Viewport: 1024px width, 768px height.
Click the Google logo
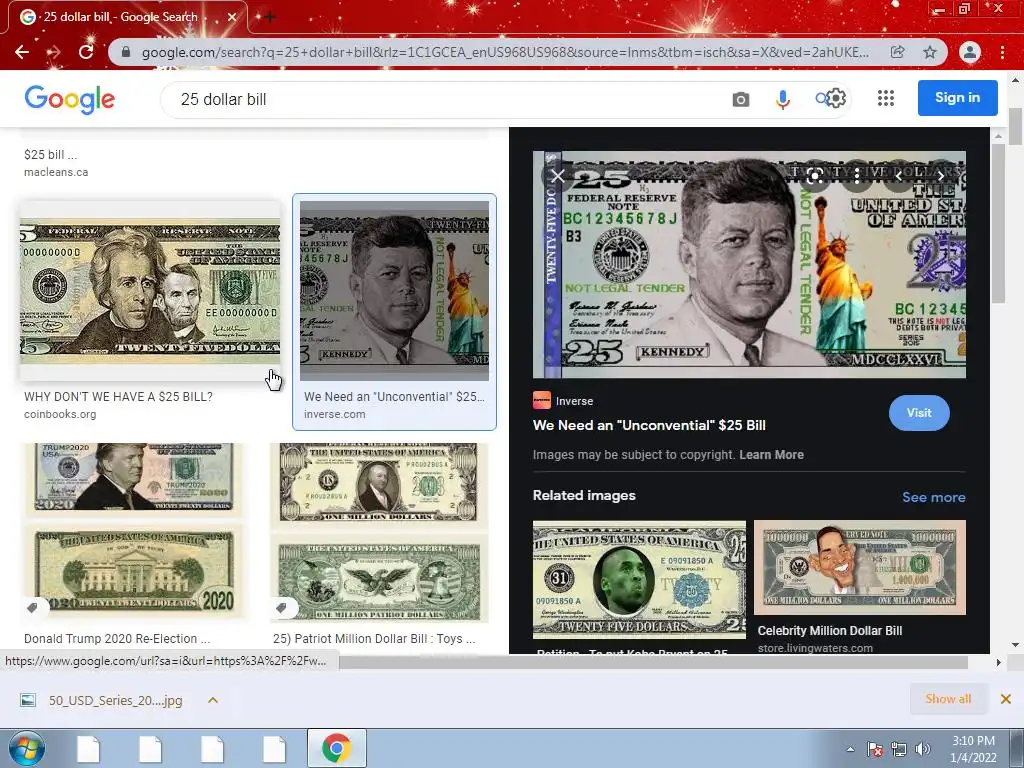[70, 99]
